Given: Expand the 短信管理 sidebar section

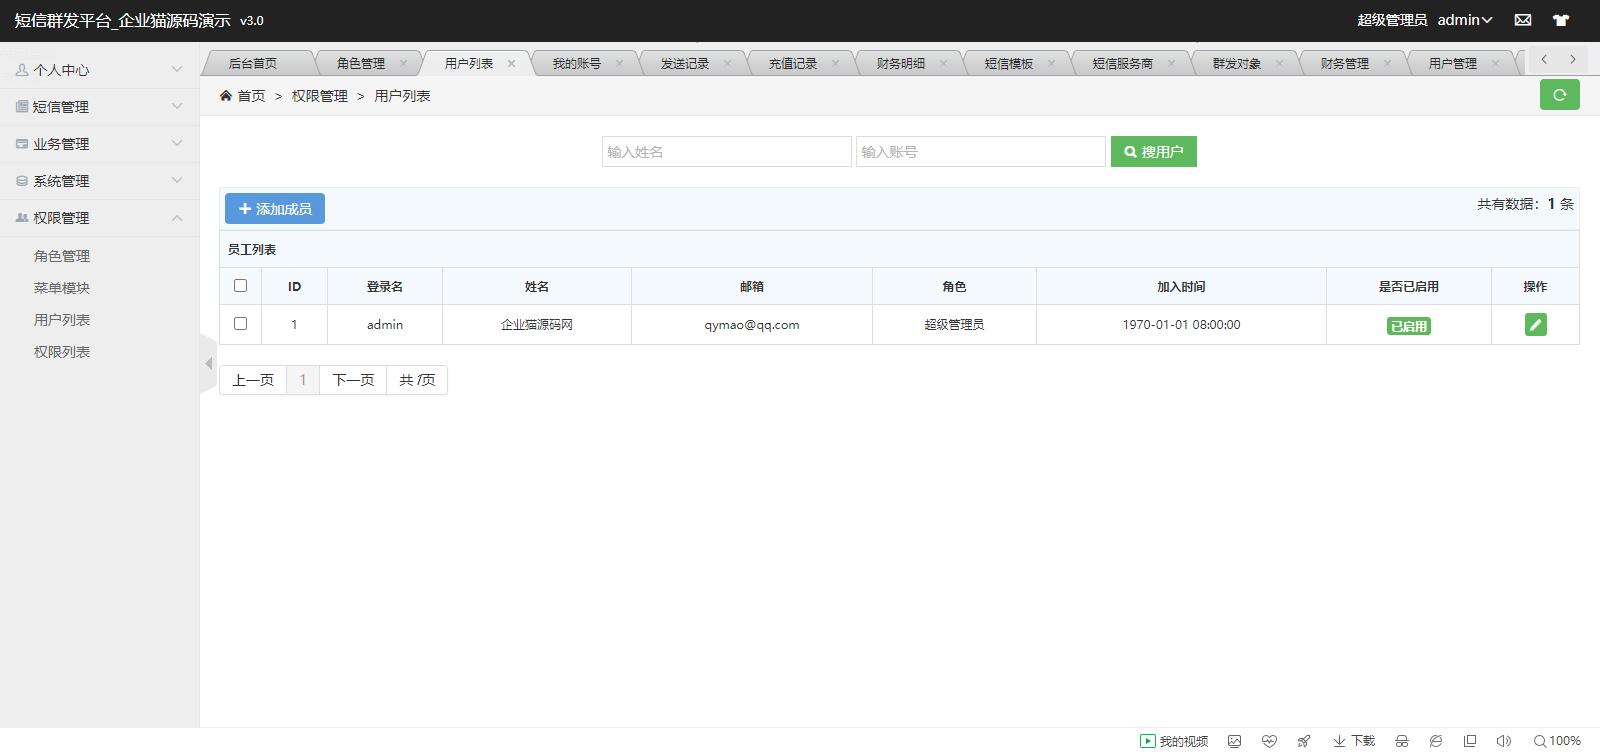Looking at the screenshot, I should pos(99,107).
